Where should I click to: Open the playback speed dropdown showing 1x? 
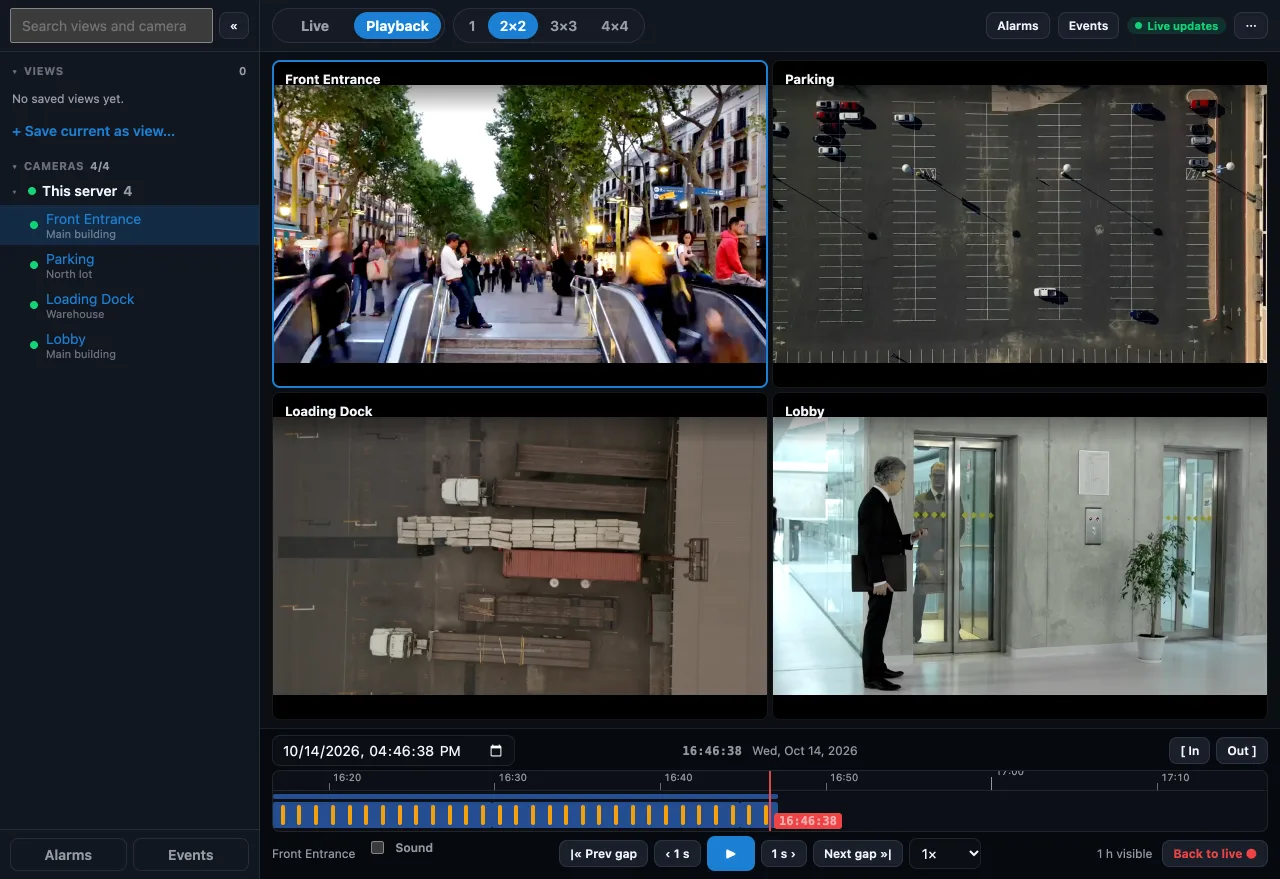click(945, 854)
